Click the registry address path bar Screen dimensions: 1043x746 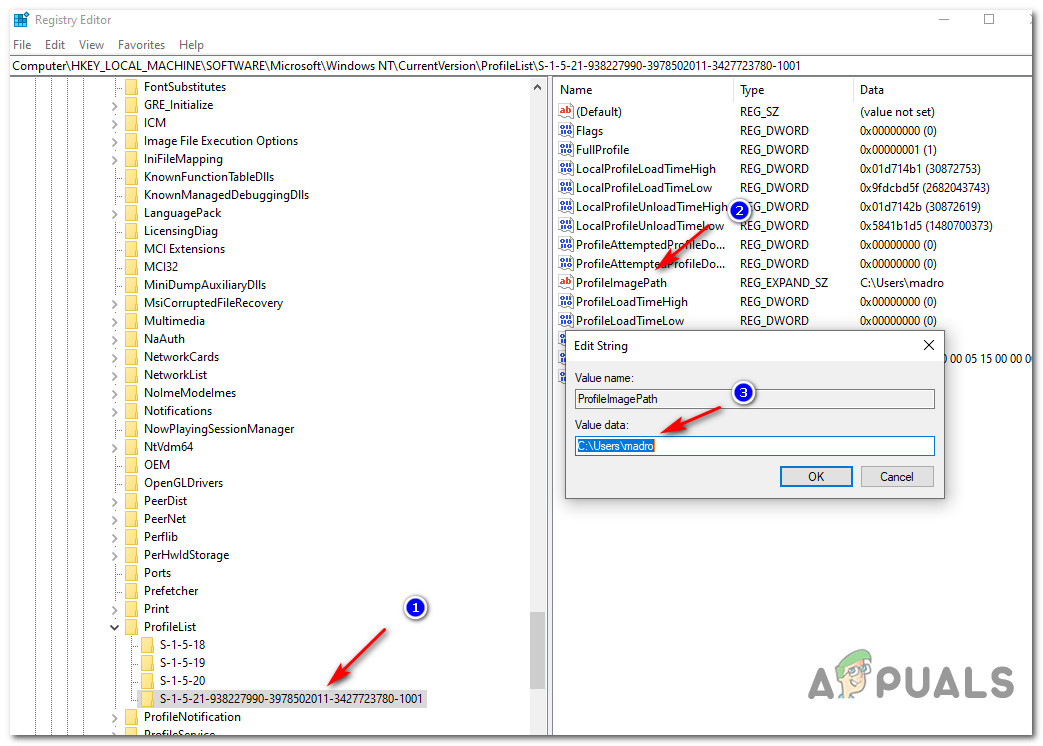coord(521,66)
